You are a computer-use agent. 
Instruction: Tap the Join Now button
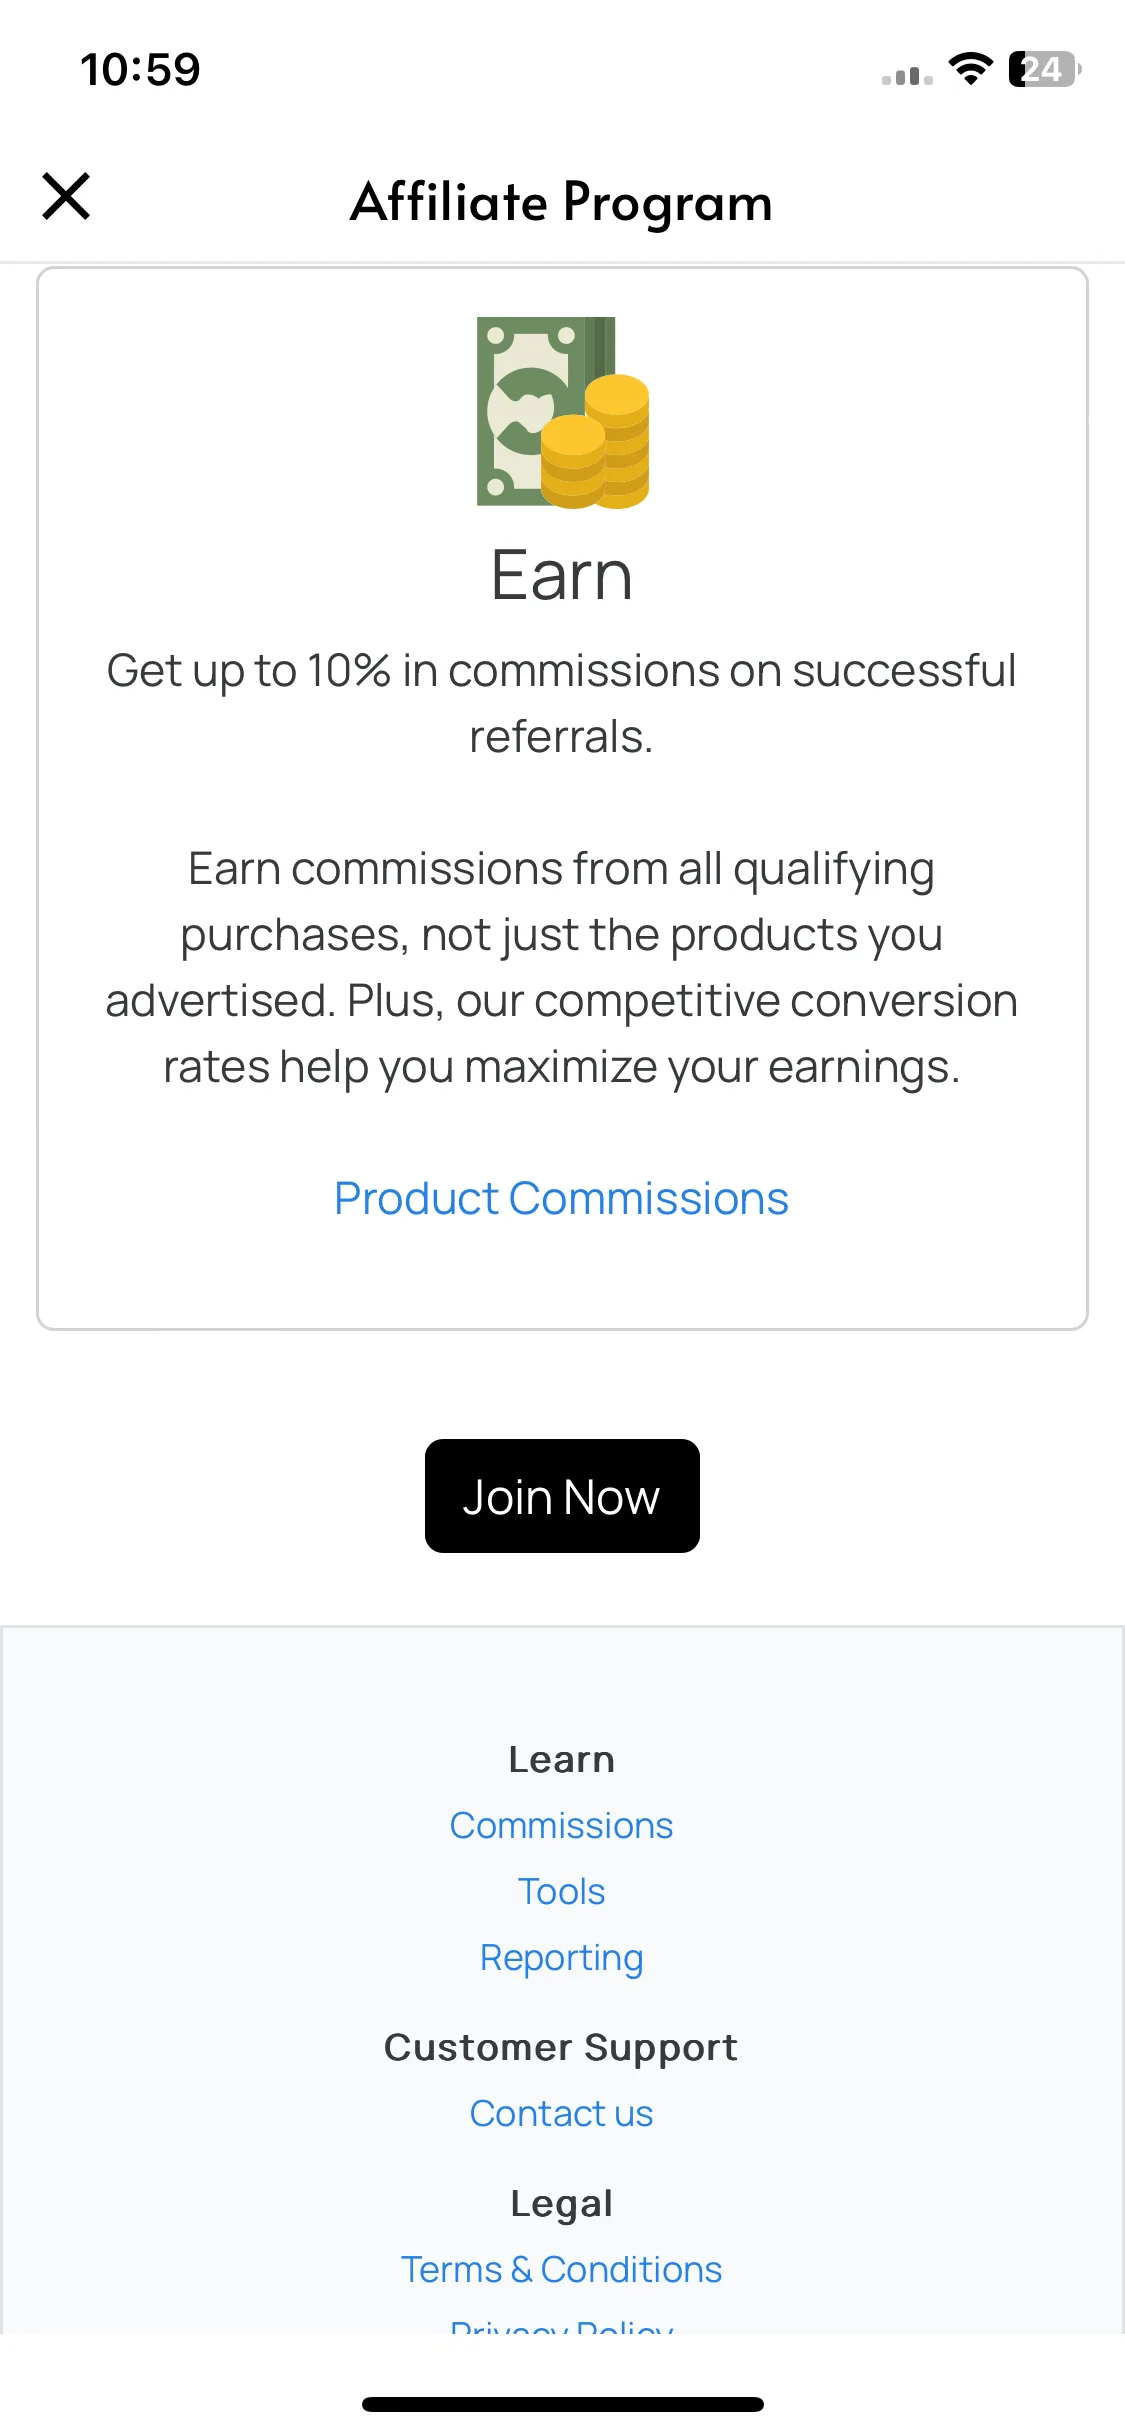562,1496
